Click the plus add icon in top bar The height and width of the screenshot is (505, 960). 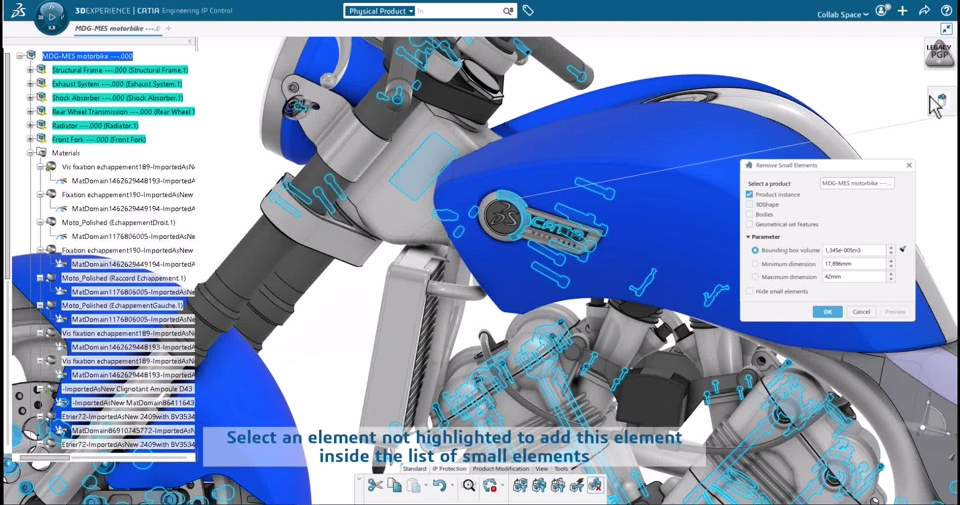(902, 10)
